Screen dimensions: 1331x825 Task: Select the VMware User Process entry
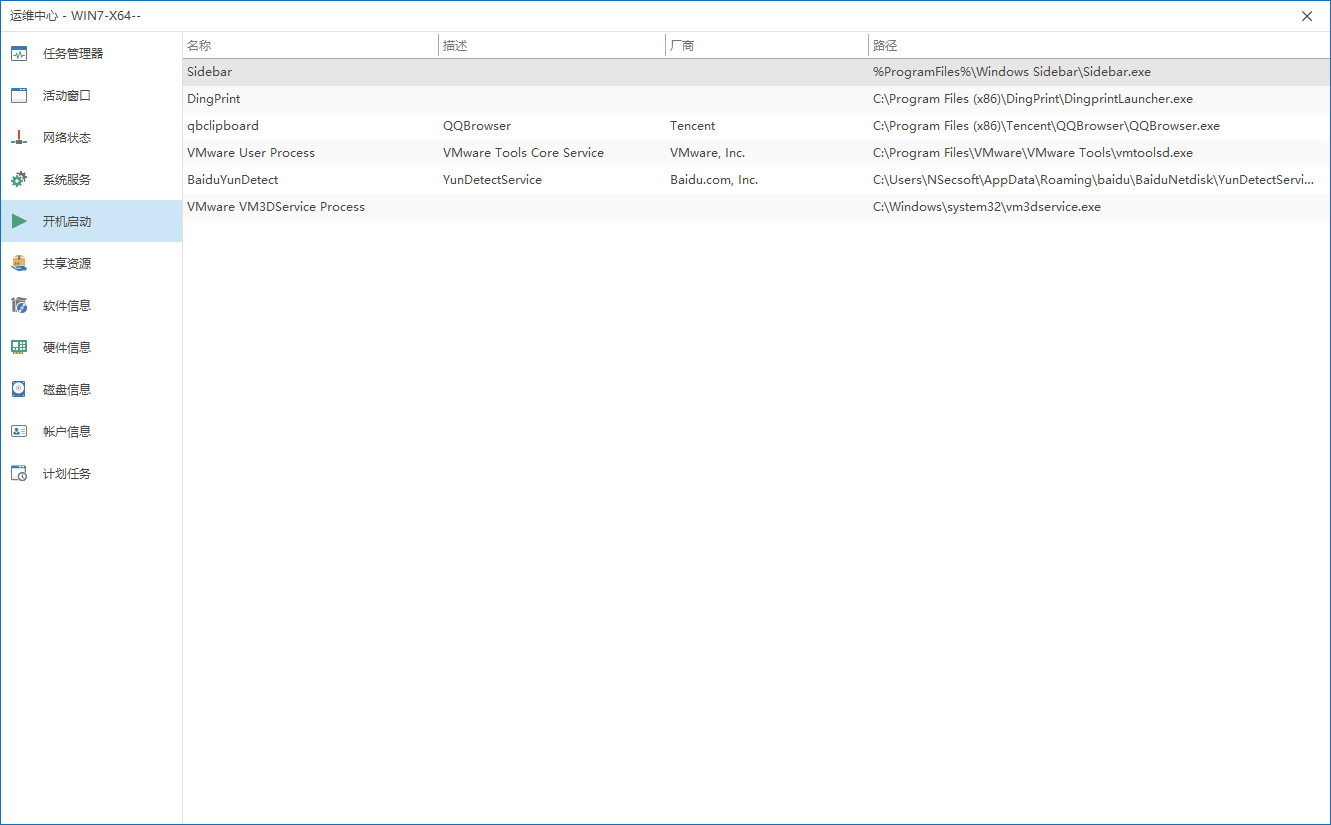(756, 153)
